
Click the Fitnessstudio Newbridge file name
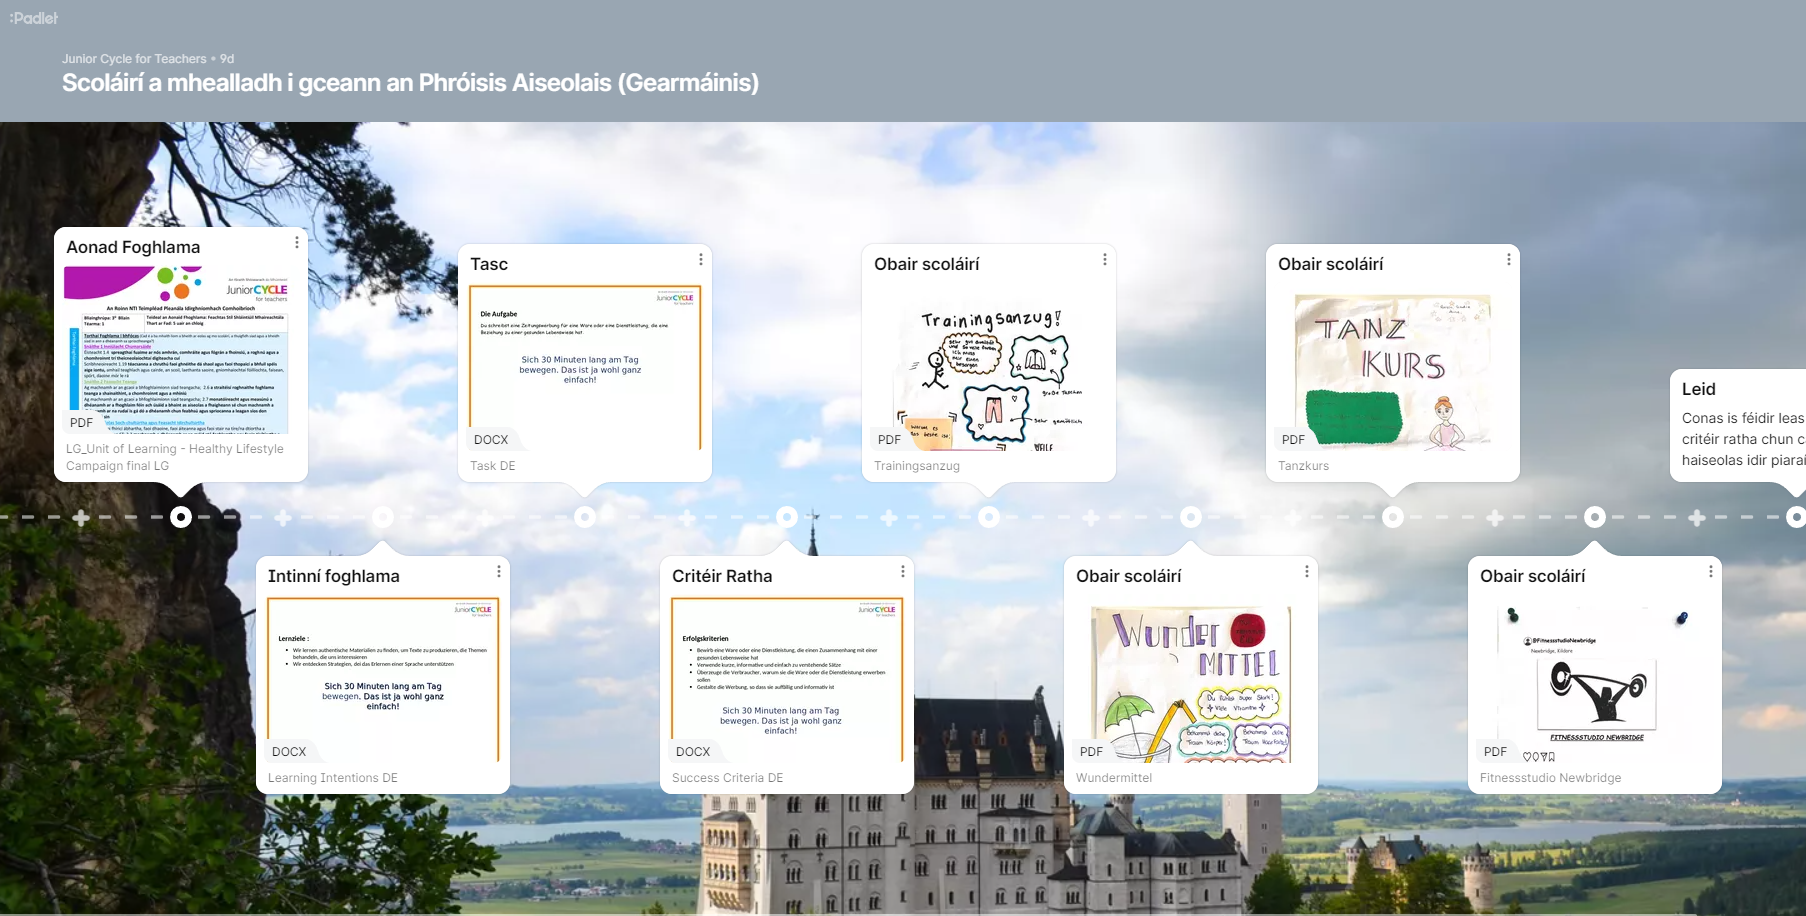point(1551,778)
